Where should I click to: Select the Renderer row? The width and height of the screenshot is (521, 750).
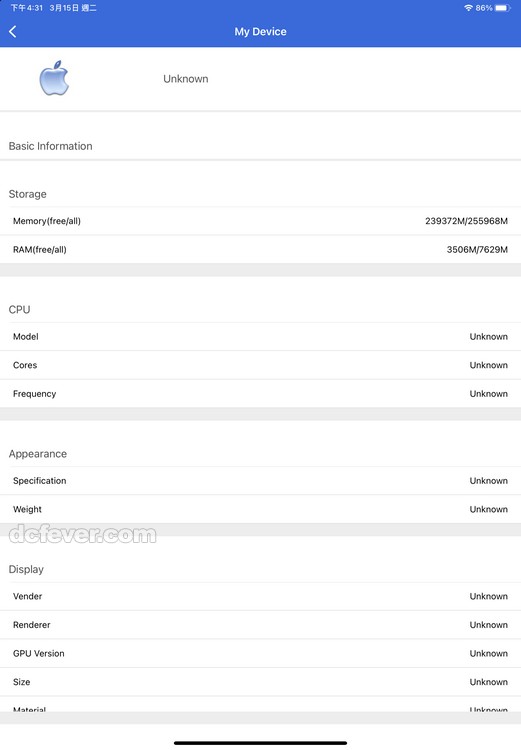[260, 625]
